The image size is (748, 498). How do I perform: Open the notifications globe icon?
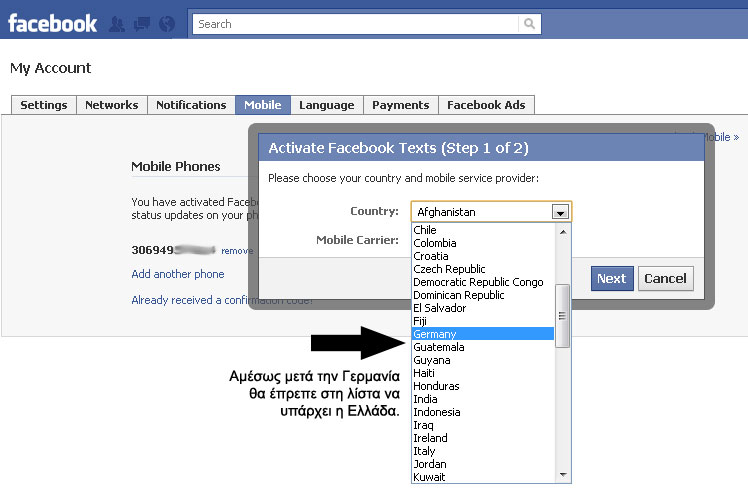click(x=166, y=24)
